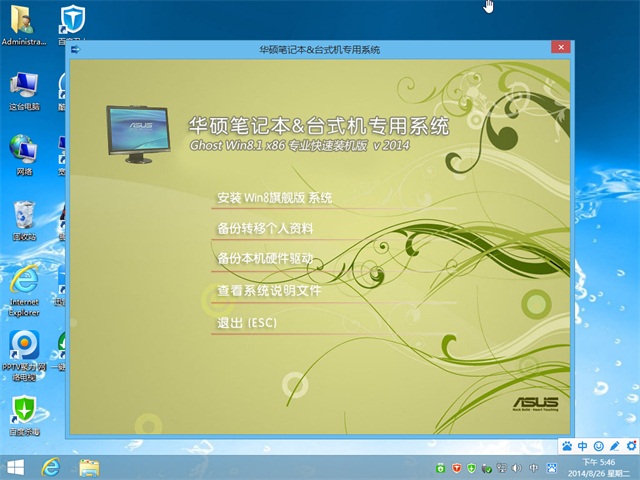Launch the PPTV desktop shortcut
The height and width of the screenshot is (480, 640).
click(23, 350)
